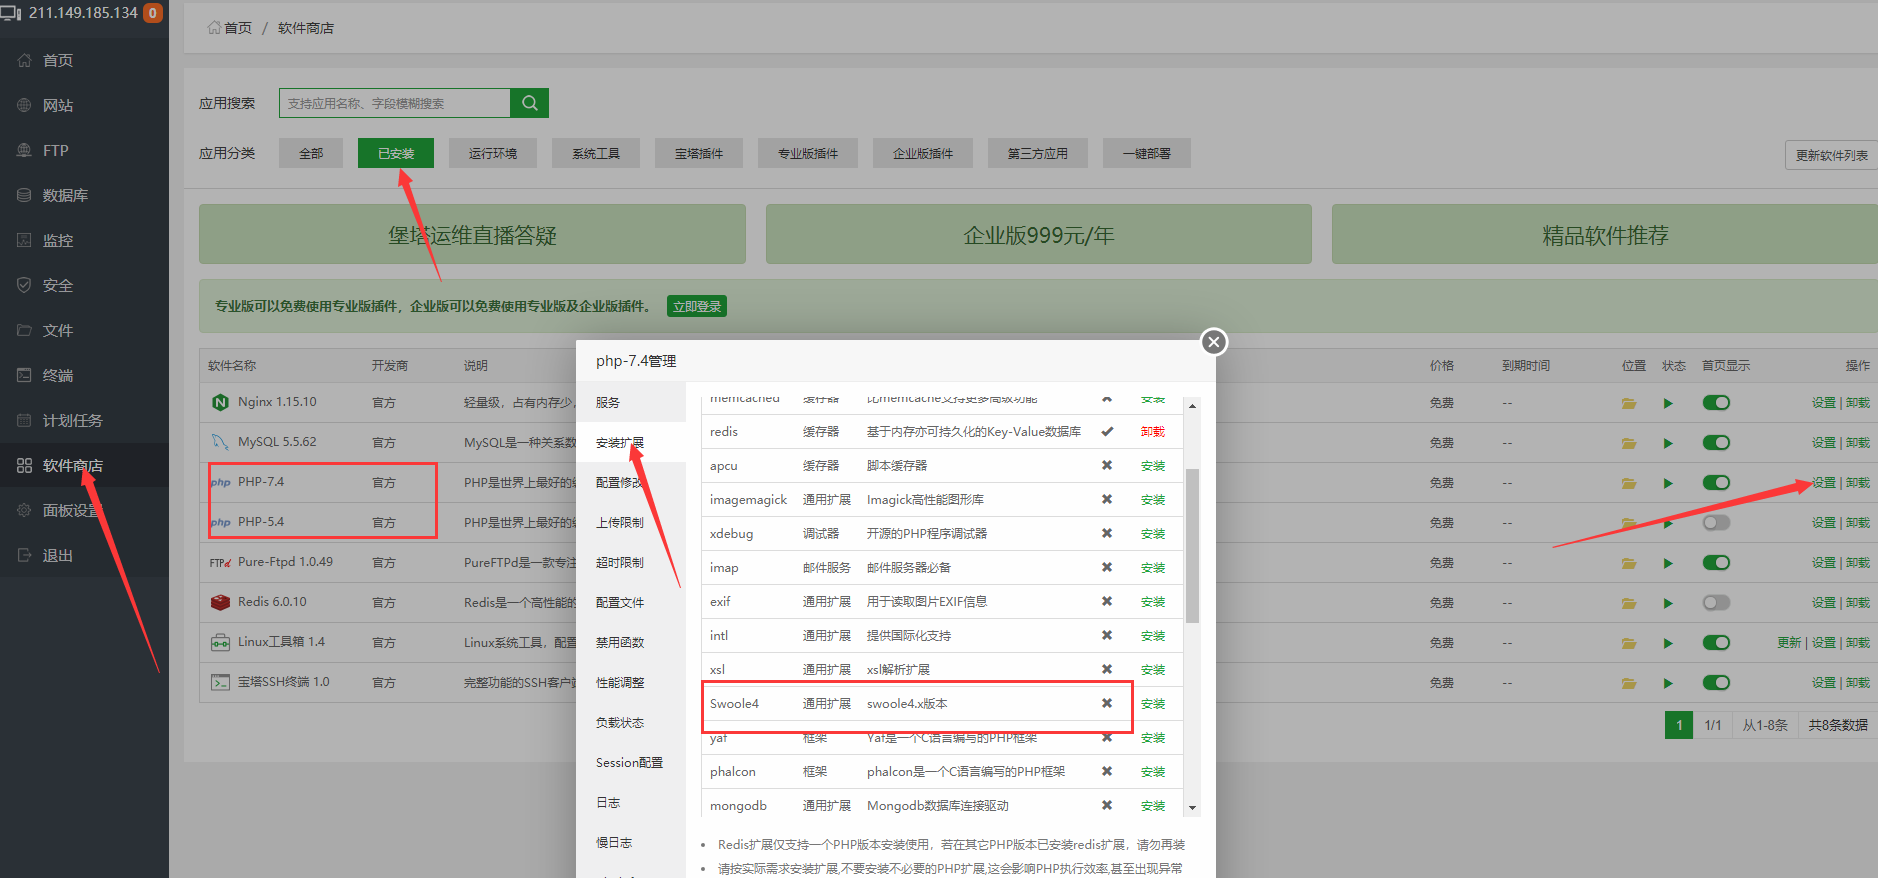Open 设置 for PHP-7.4 row
Screen dimensions: 1878x878
point(1824,483)
